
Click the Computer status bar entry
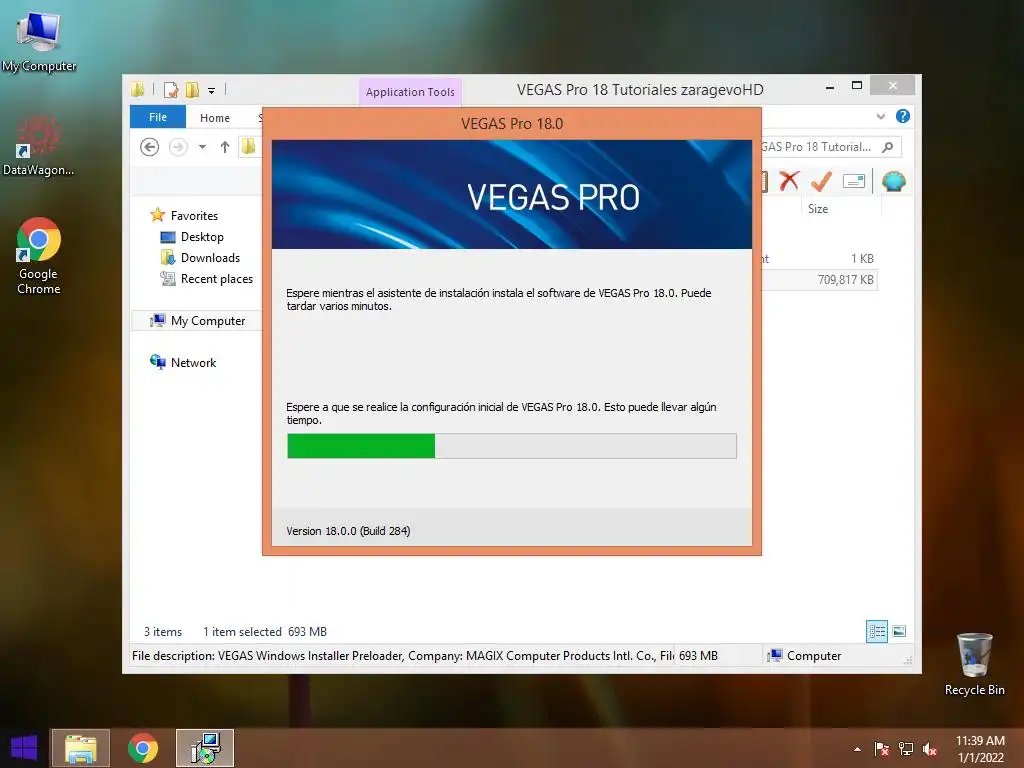click(x=805, y=656)
